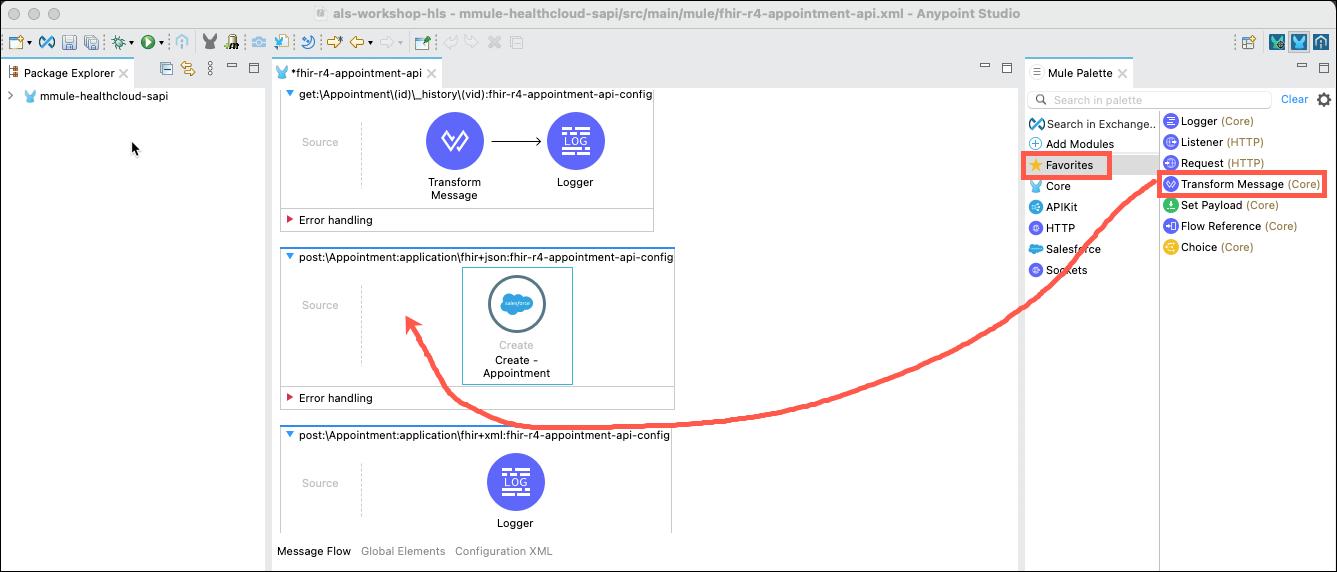
Task: Open the back-navigation history dropdown
Action: click(x=370, y=43)
